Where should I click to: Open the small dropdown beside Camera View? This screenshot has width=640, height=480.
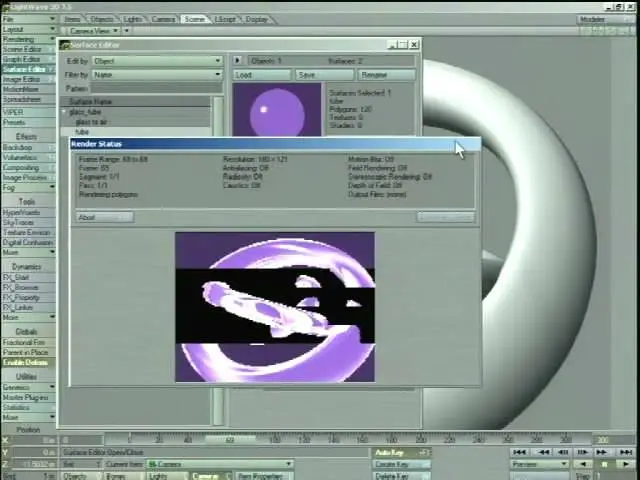pyautogui.click(x=127, y=31)
